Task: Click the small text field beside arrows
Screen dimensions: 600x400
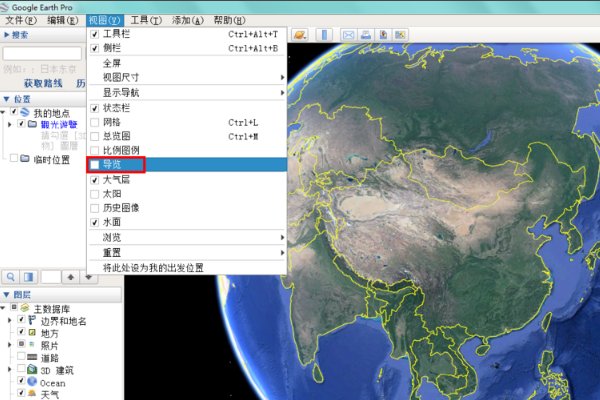Action: 51,276
